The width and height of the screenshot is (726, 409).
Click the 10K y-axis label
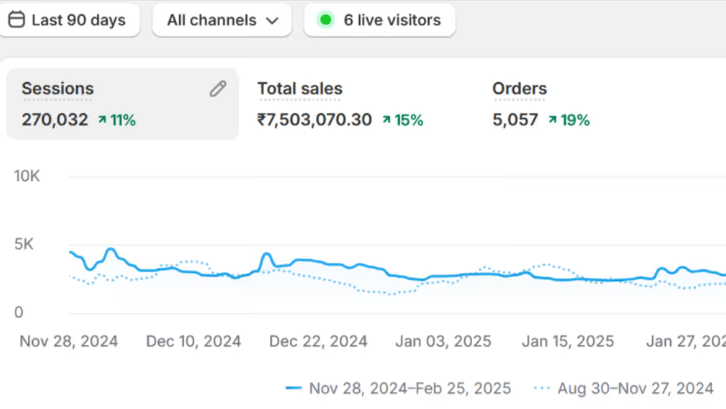(25, 176)
